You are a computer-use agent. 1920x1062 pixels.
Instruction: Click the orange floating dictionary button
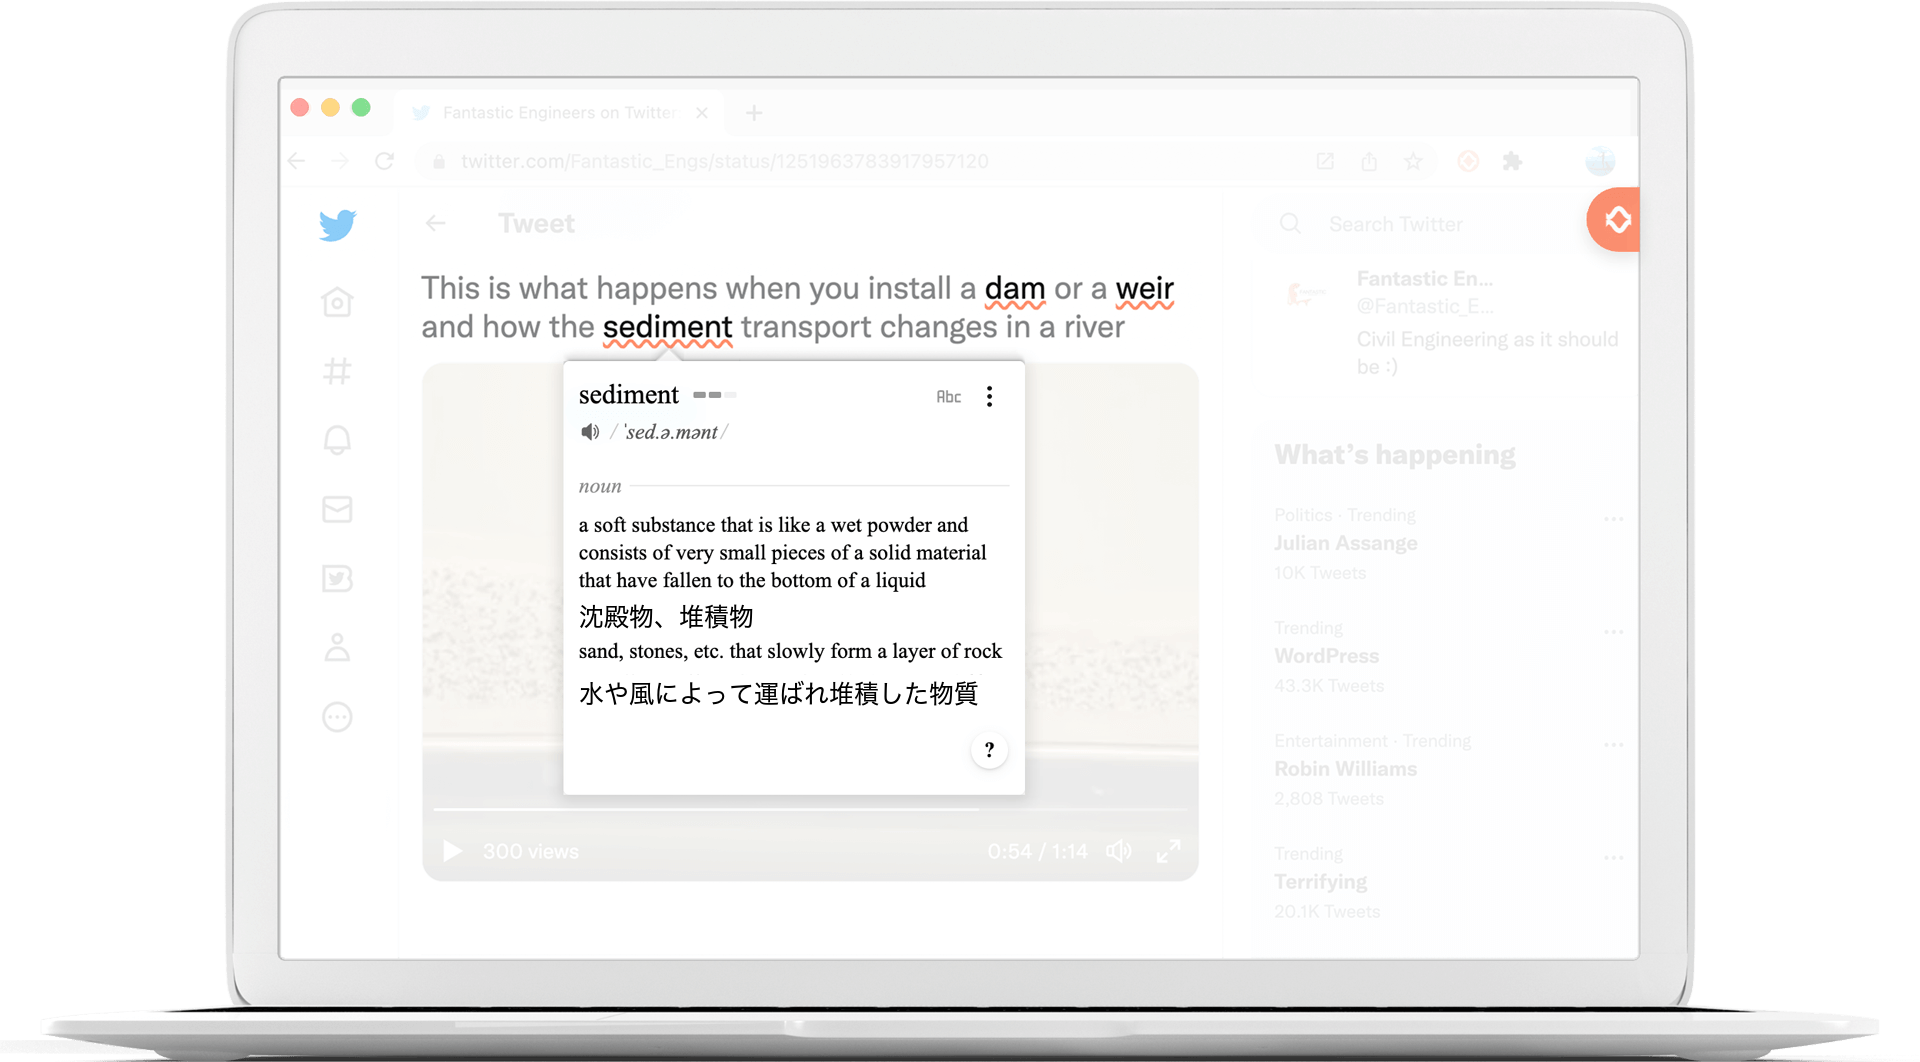(x=1614, y=219)
